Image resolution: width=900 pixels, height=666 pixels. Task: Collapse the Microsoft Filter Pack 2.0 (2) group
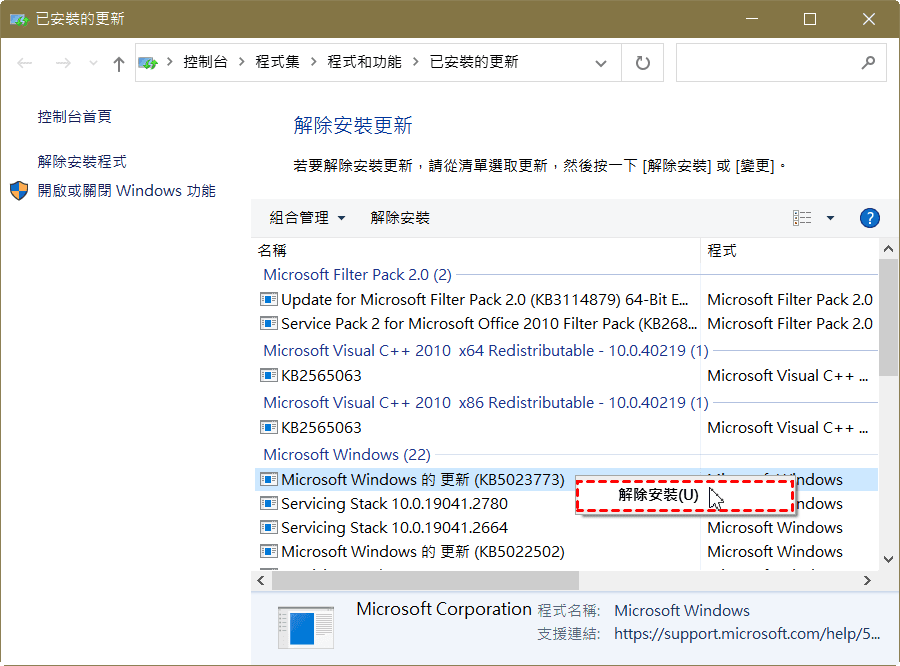coord(358,274)
